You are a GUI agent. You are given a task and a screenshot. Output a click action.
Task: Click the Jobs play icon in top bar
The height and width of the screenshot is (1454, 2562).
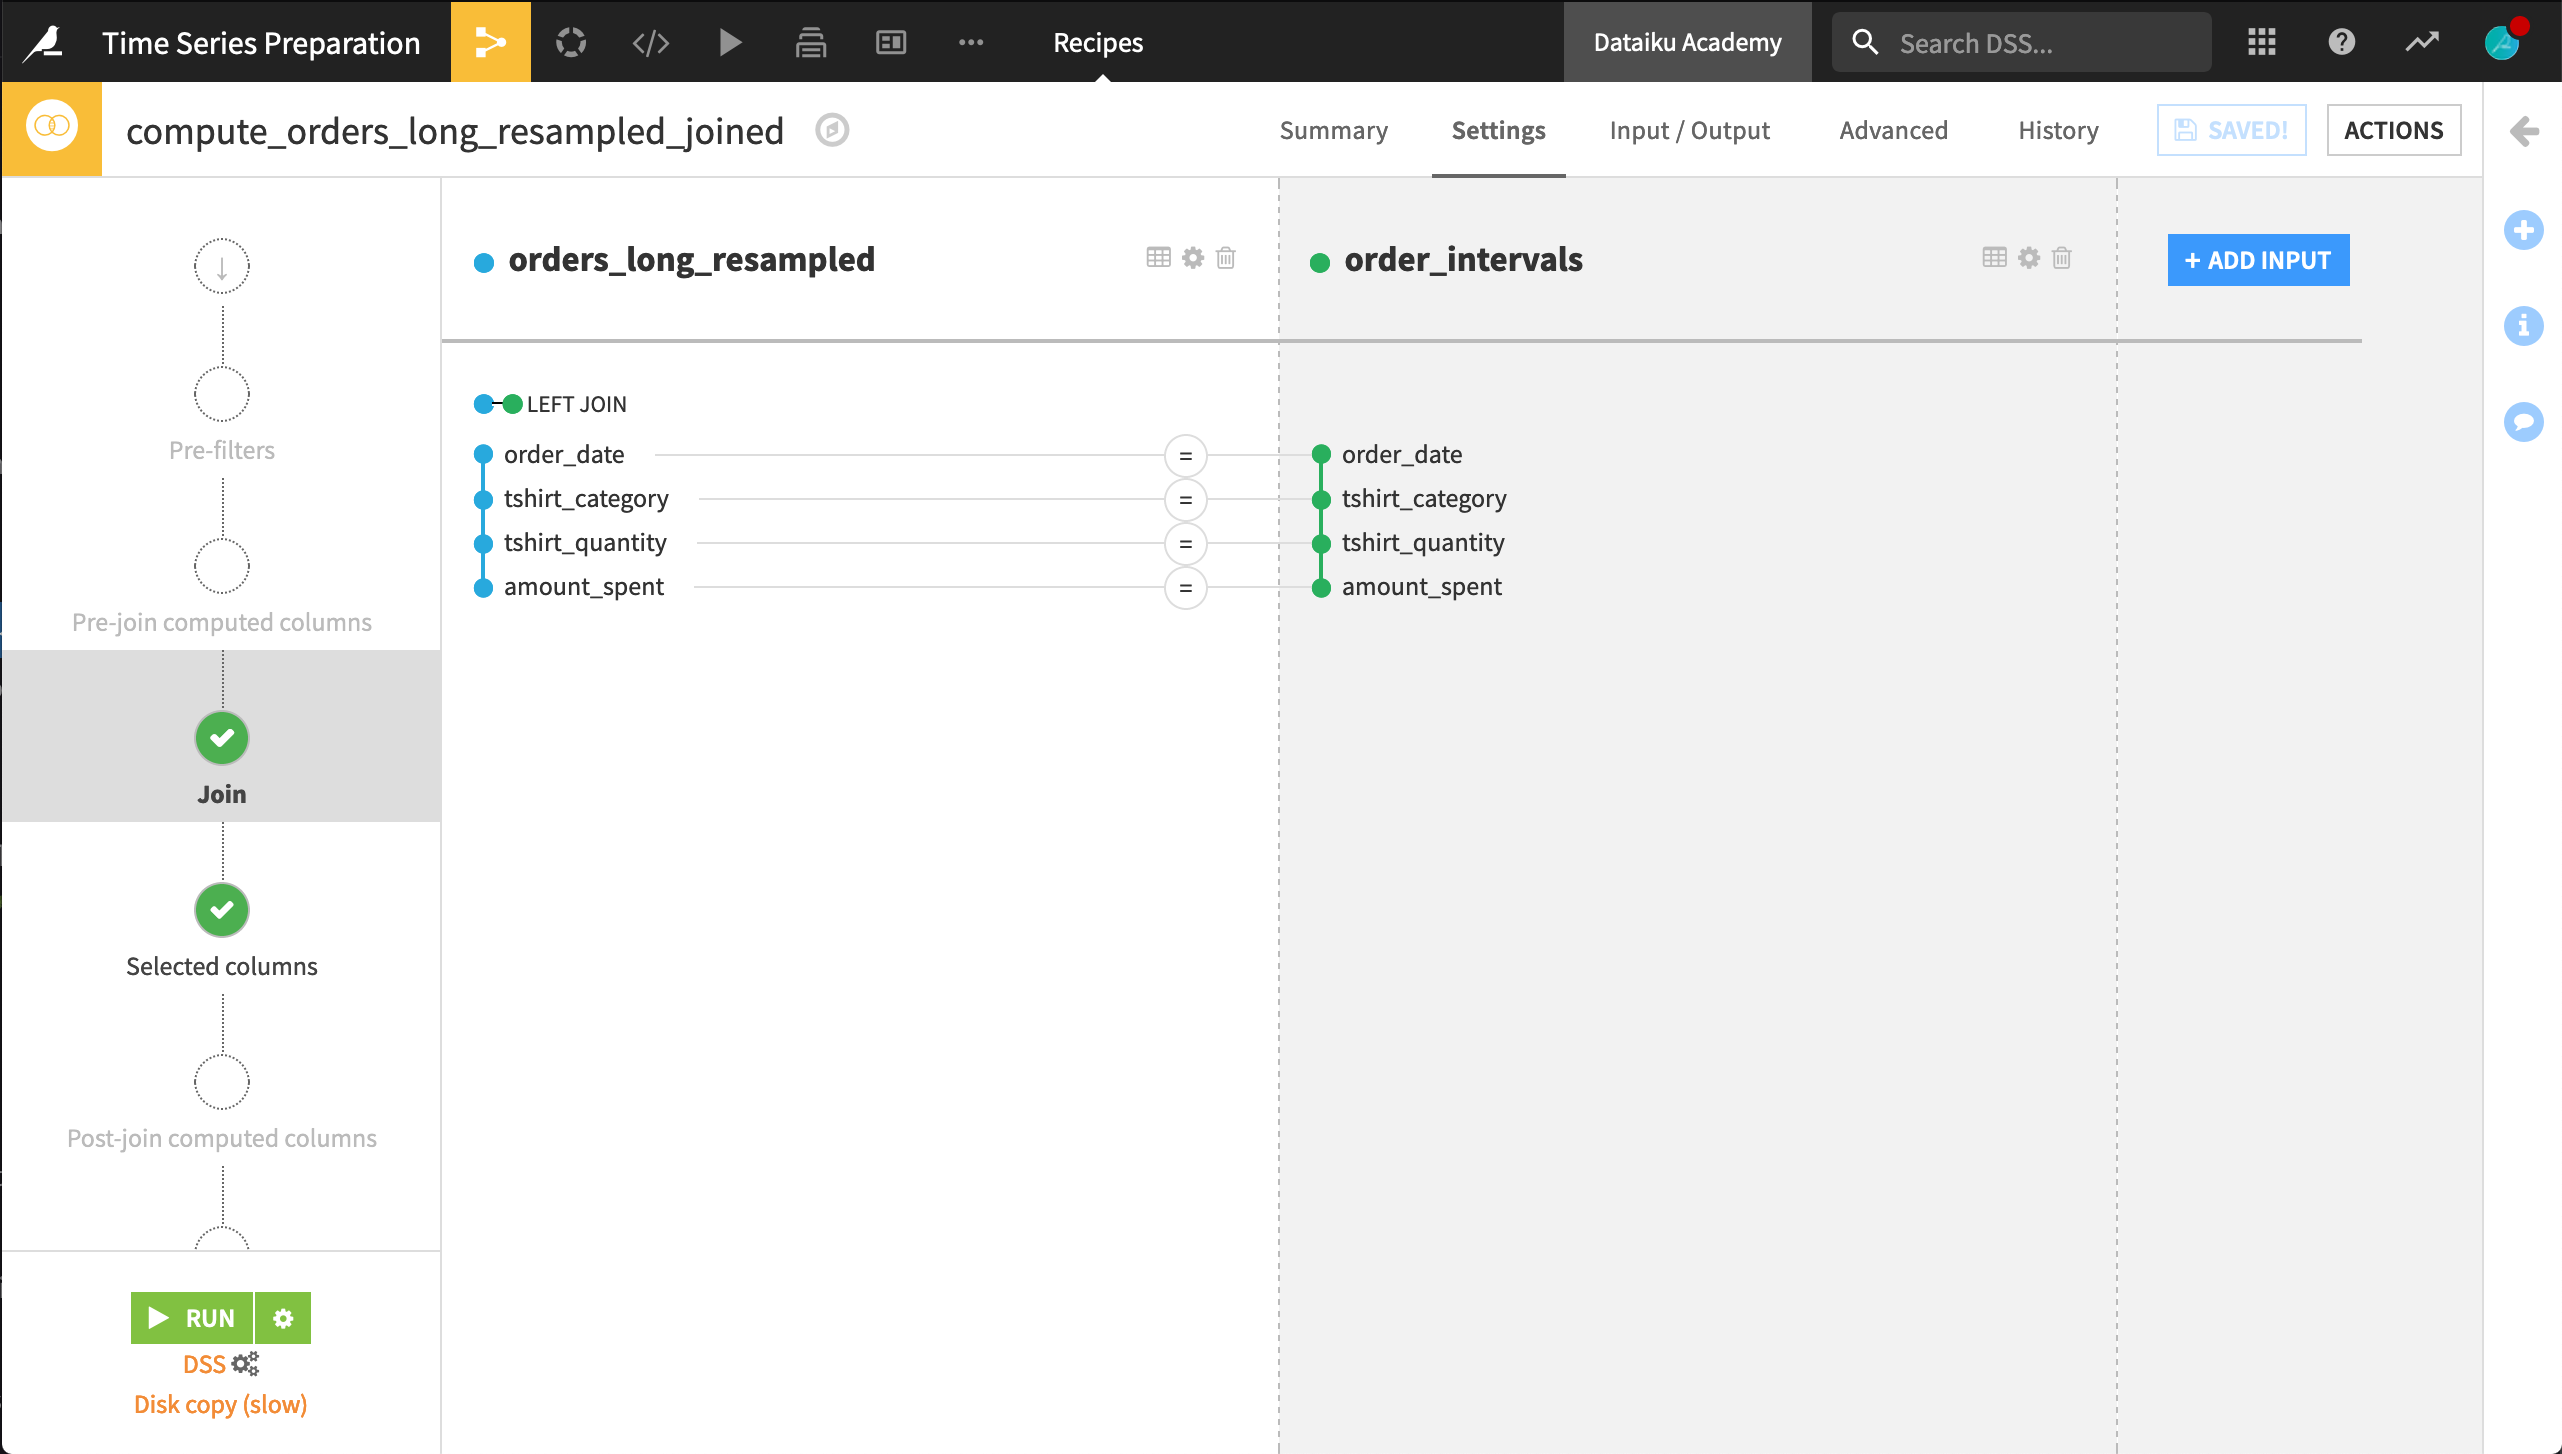pyautogui.click(x=730, y=42)
